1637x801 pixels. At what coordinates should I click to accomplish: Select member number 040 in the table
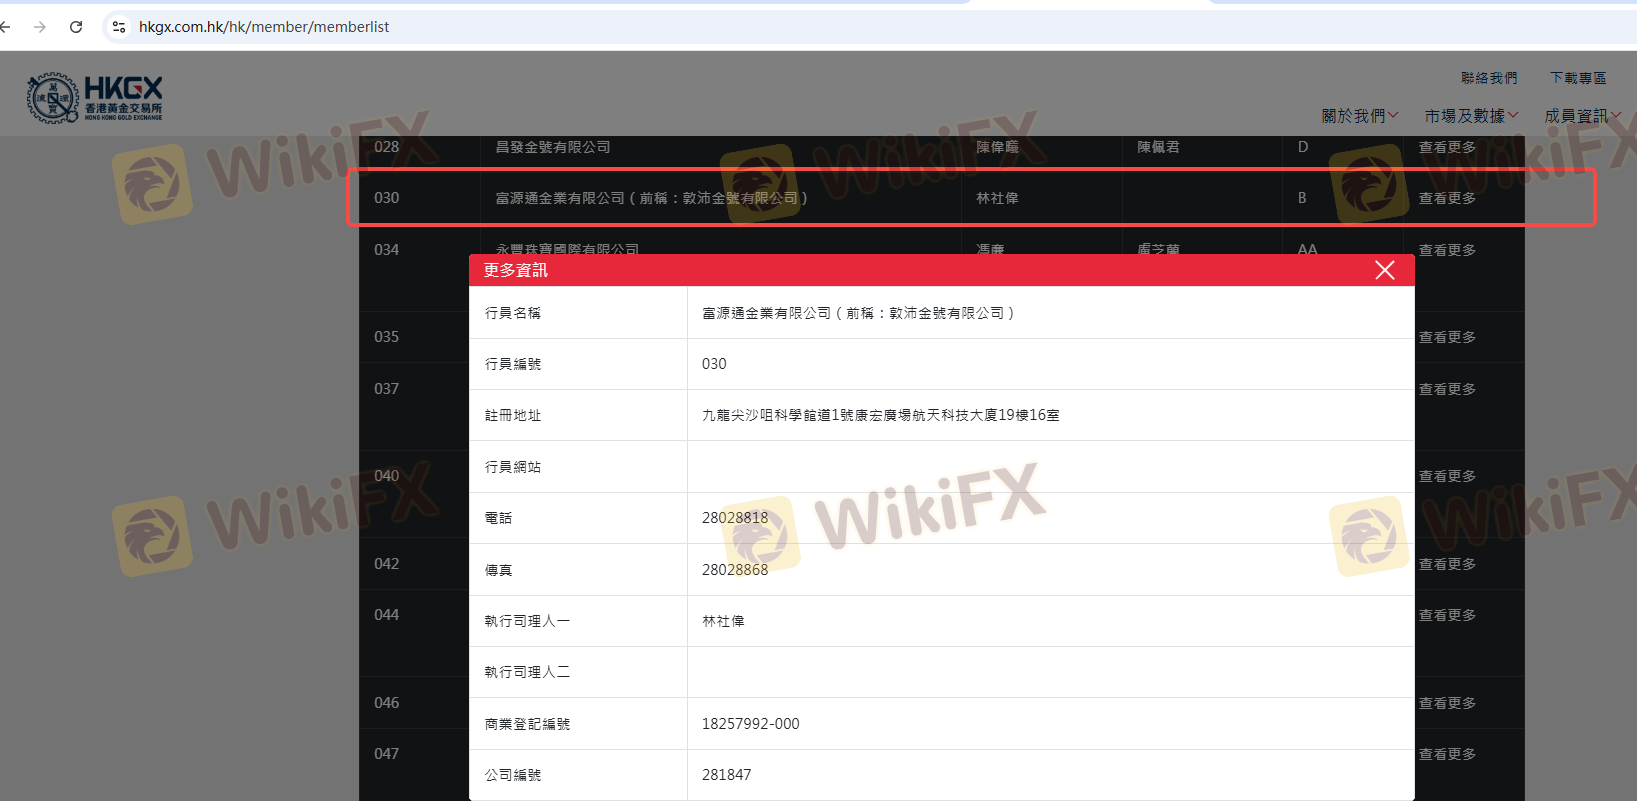(386, 476)
